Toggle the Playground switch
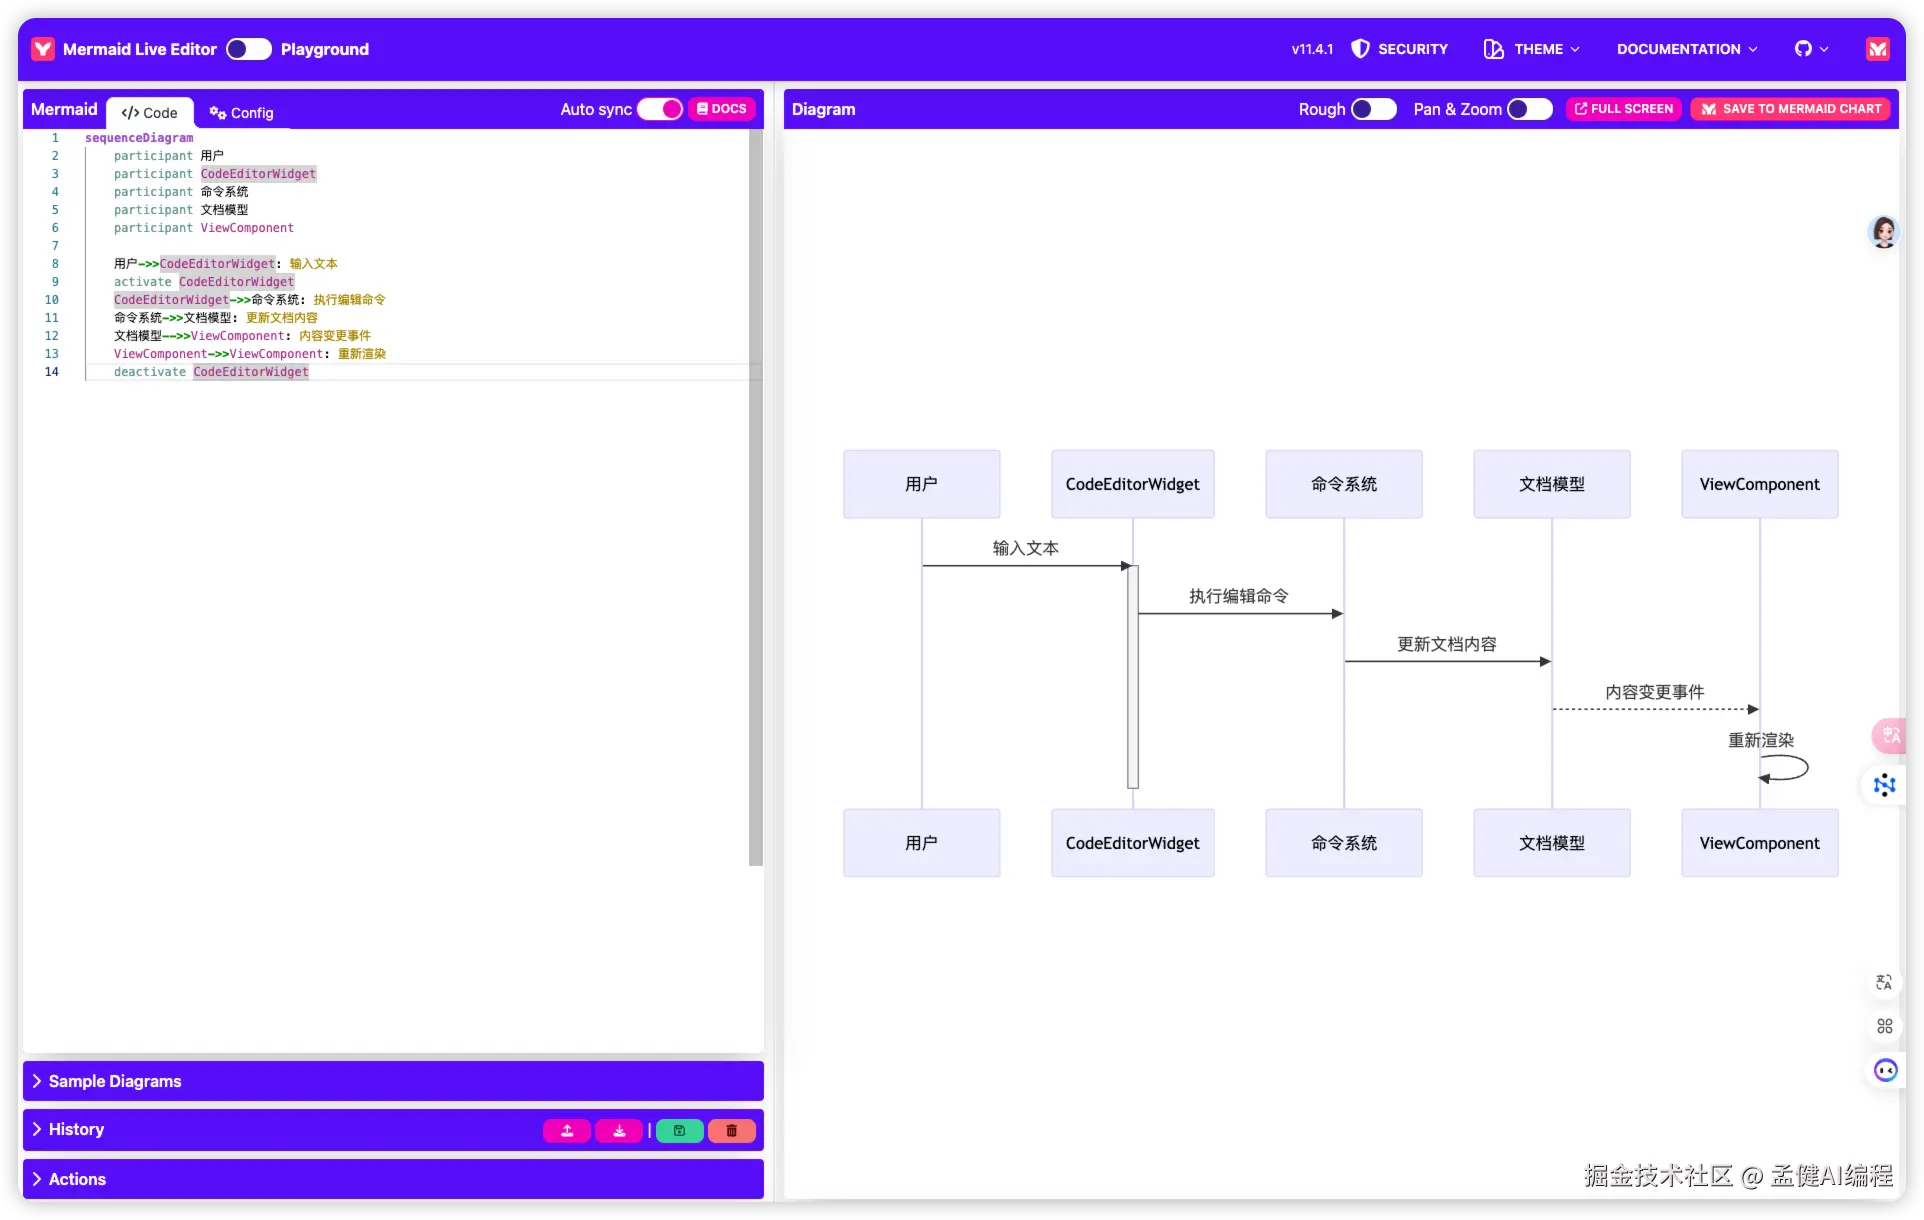Image resolution: width=1924 pixels, height=1220 pixels. pyautogui.click(x=248, y=49)
